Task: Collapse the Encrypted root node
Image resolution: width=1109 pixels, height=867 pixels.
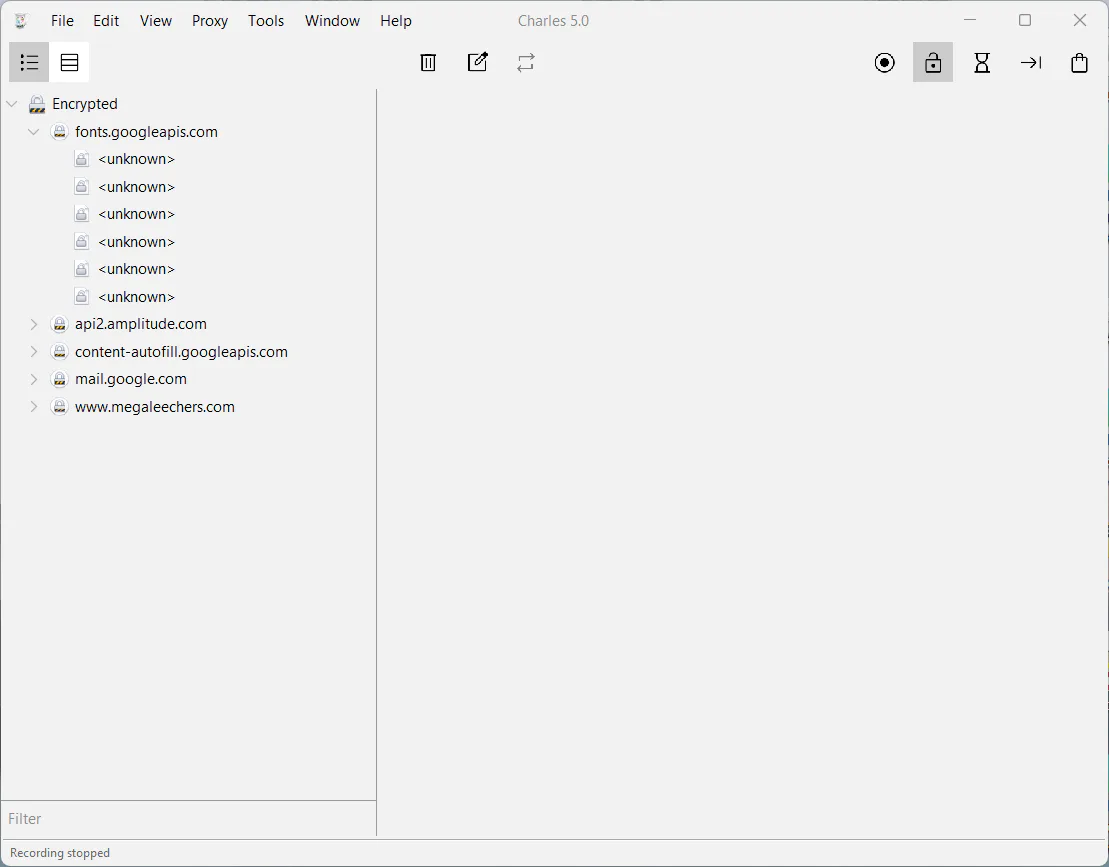Action: 11,104
